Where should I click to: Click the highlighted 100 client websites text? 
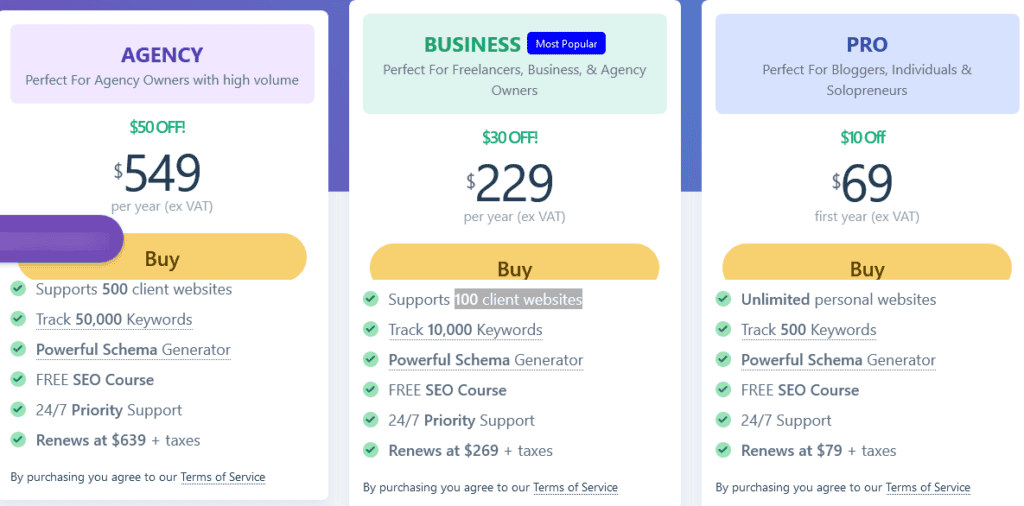tap(518, 299)
